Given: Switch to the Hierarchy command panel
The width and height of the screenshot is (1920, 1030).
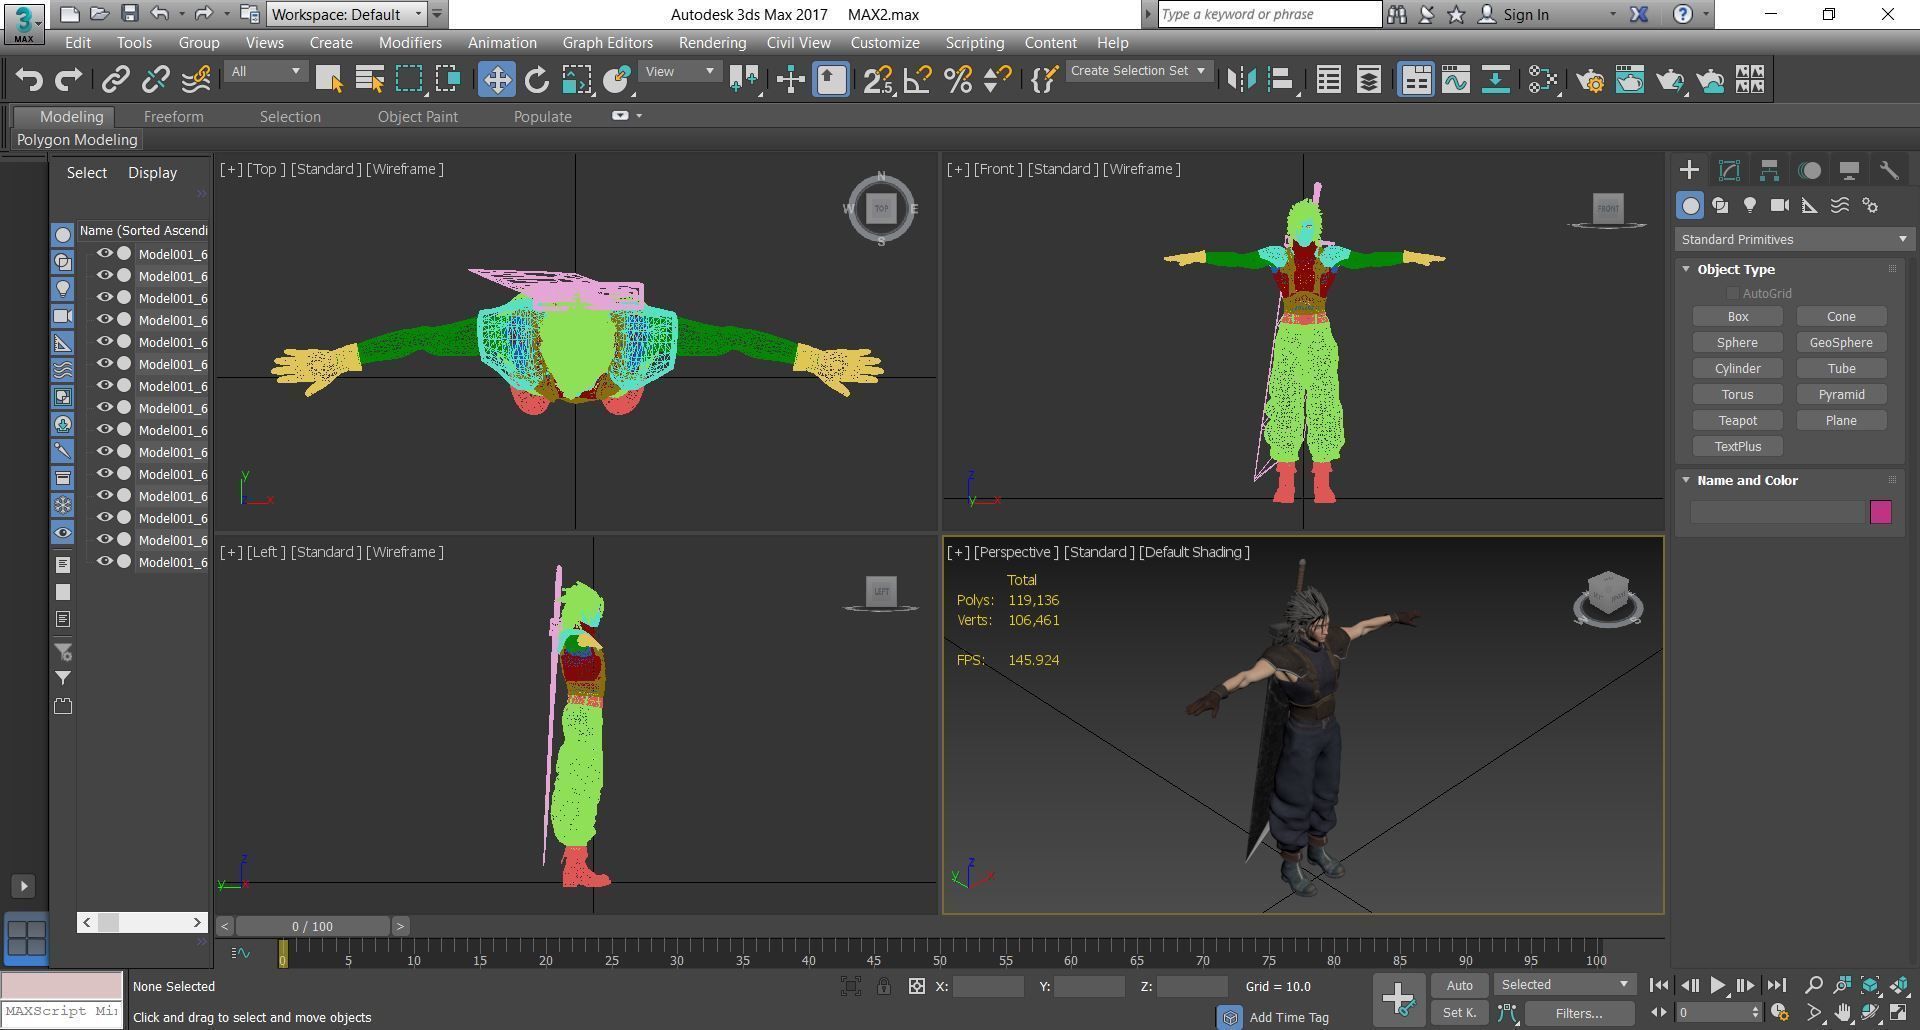Looking at the screenshot, I should (x=1769, y=170).
